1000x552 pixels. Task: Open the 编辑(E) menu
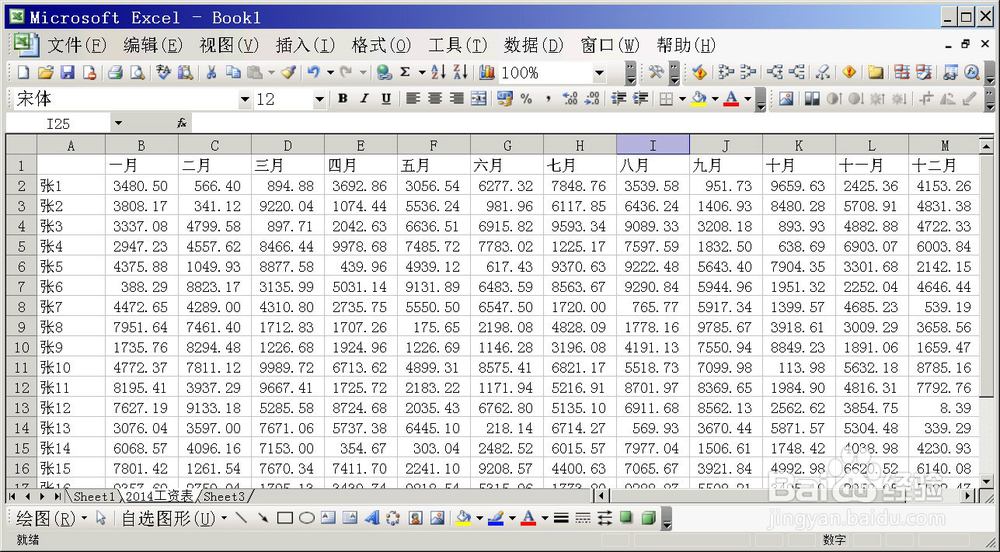[153, 45]
